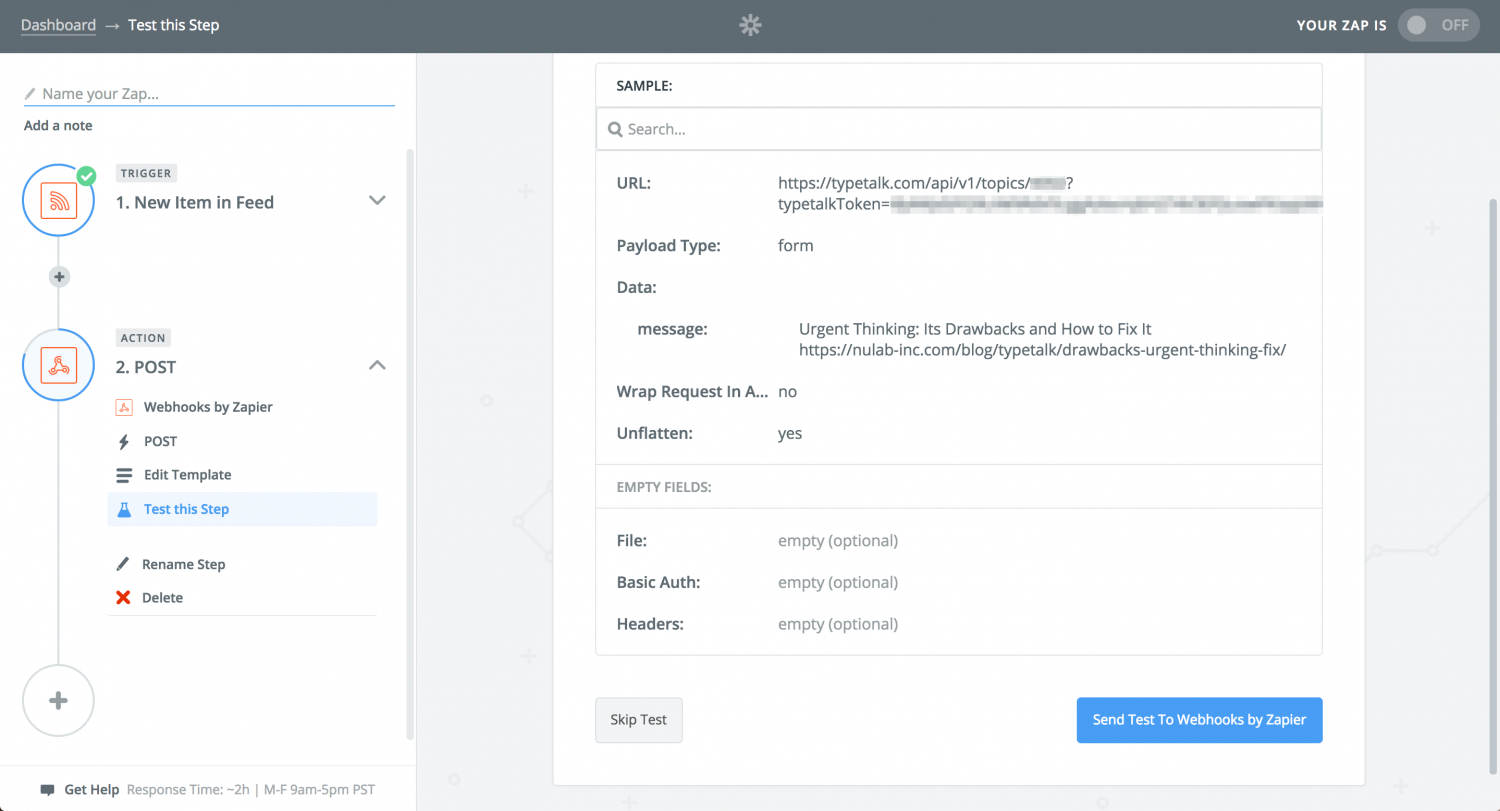Screen dimensions: 1500x811
Task: Click the Webhooks by Zapier app icon
Action: [x=124, y=407]
